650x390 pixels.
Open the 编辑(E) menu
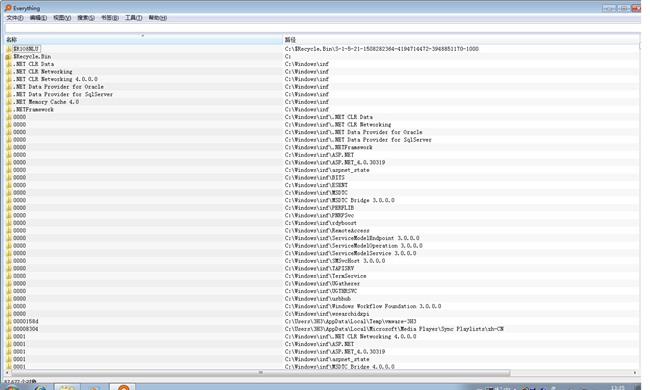pyautogui.click(x=38, y=18)
